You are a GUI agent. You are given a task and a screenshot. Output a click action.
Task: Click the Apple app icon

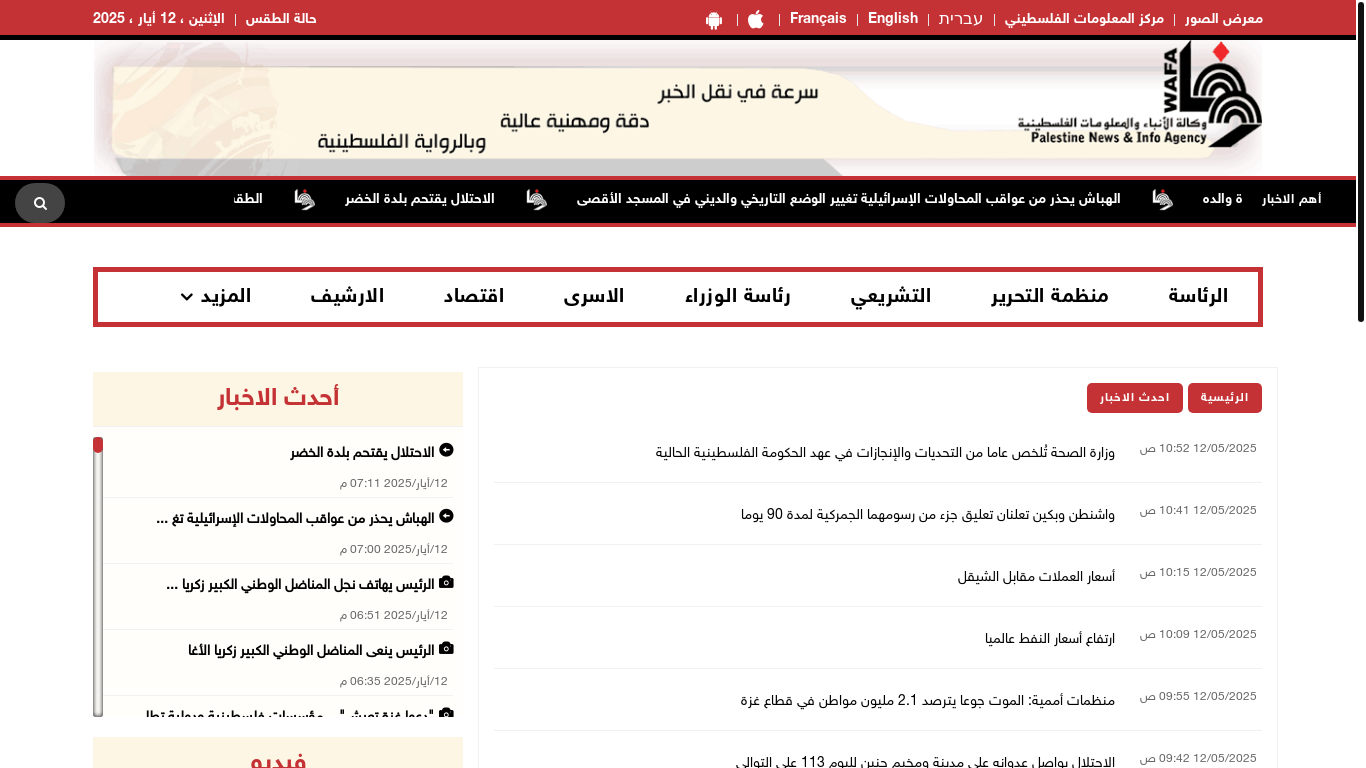pos(756,19)
